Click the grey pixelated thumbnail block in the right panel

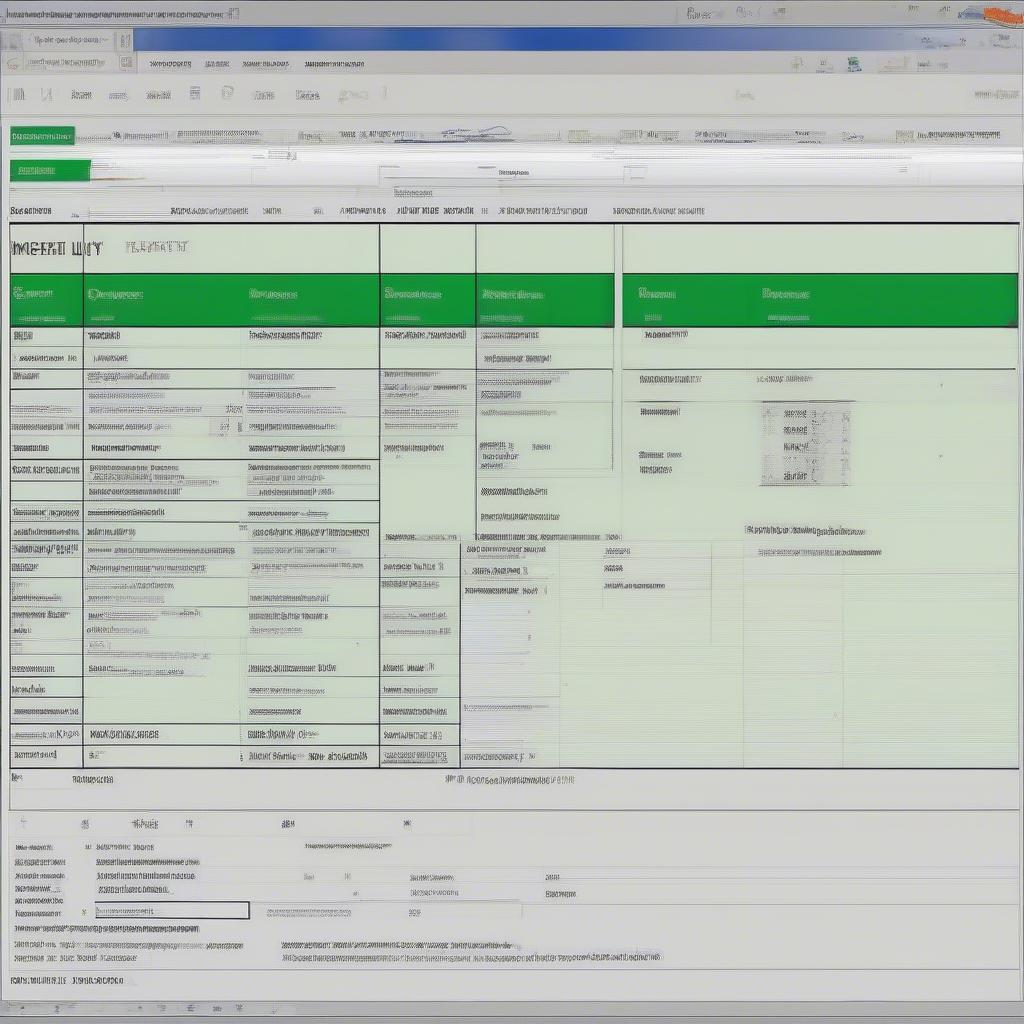806,444
